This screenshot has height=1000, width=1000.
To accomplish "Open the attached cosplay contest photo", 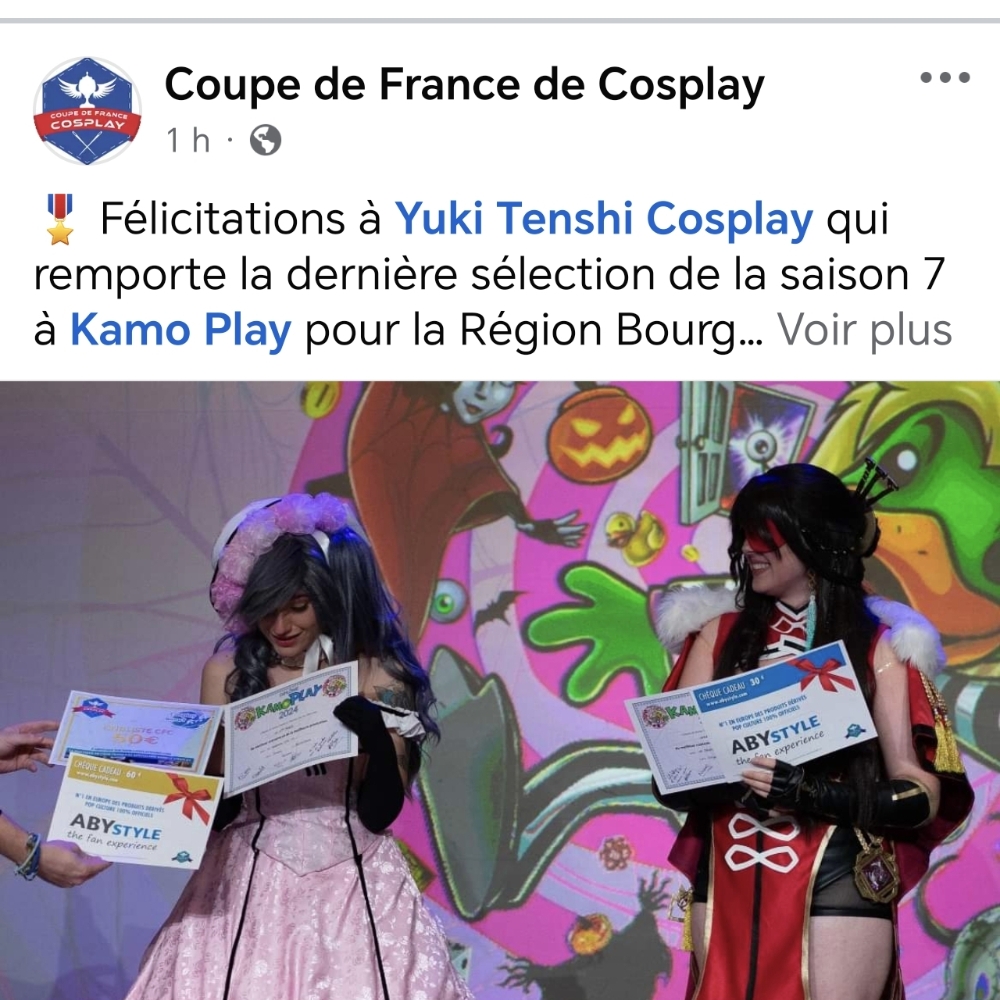I will point(500,690).
